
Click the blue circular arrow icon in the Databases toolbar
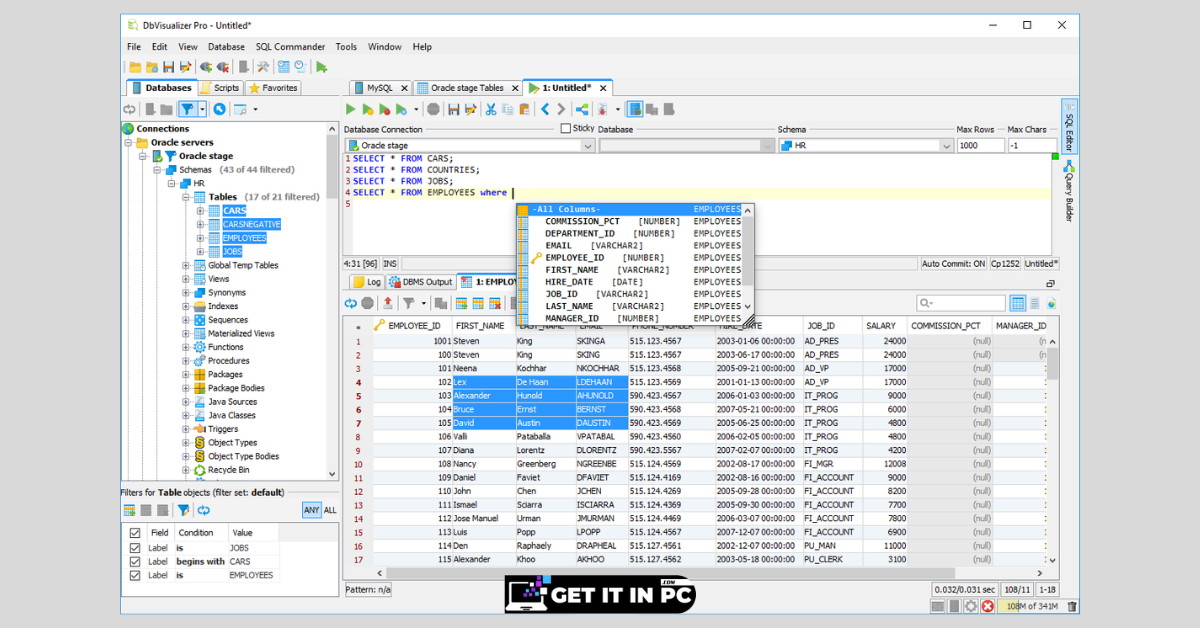(219, 109)
